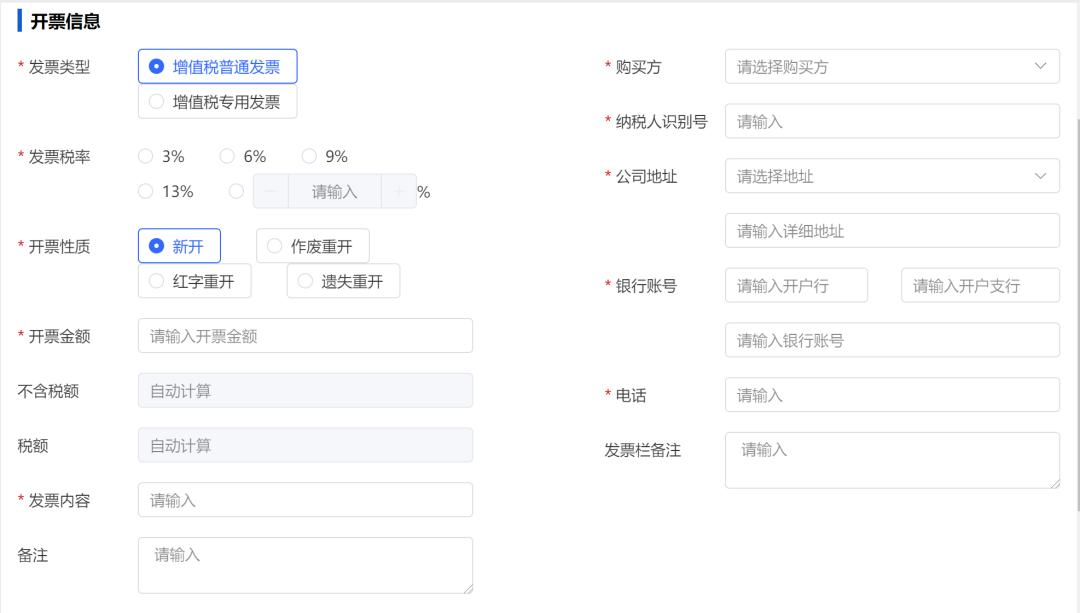
Task: Click the 纳税人识别号 taxpayer ID field
Action: [x=891, y=121]
